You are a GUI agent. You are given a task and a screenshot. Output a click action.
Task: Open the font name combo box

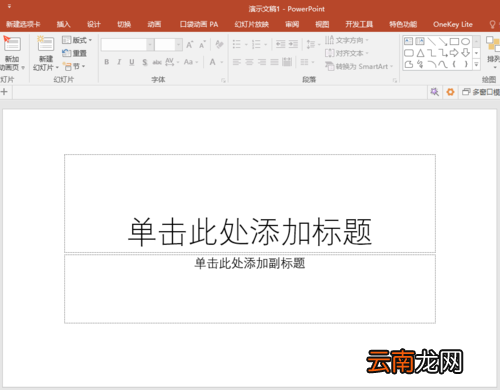tap(127, 44)
